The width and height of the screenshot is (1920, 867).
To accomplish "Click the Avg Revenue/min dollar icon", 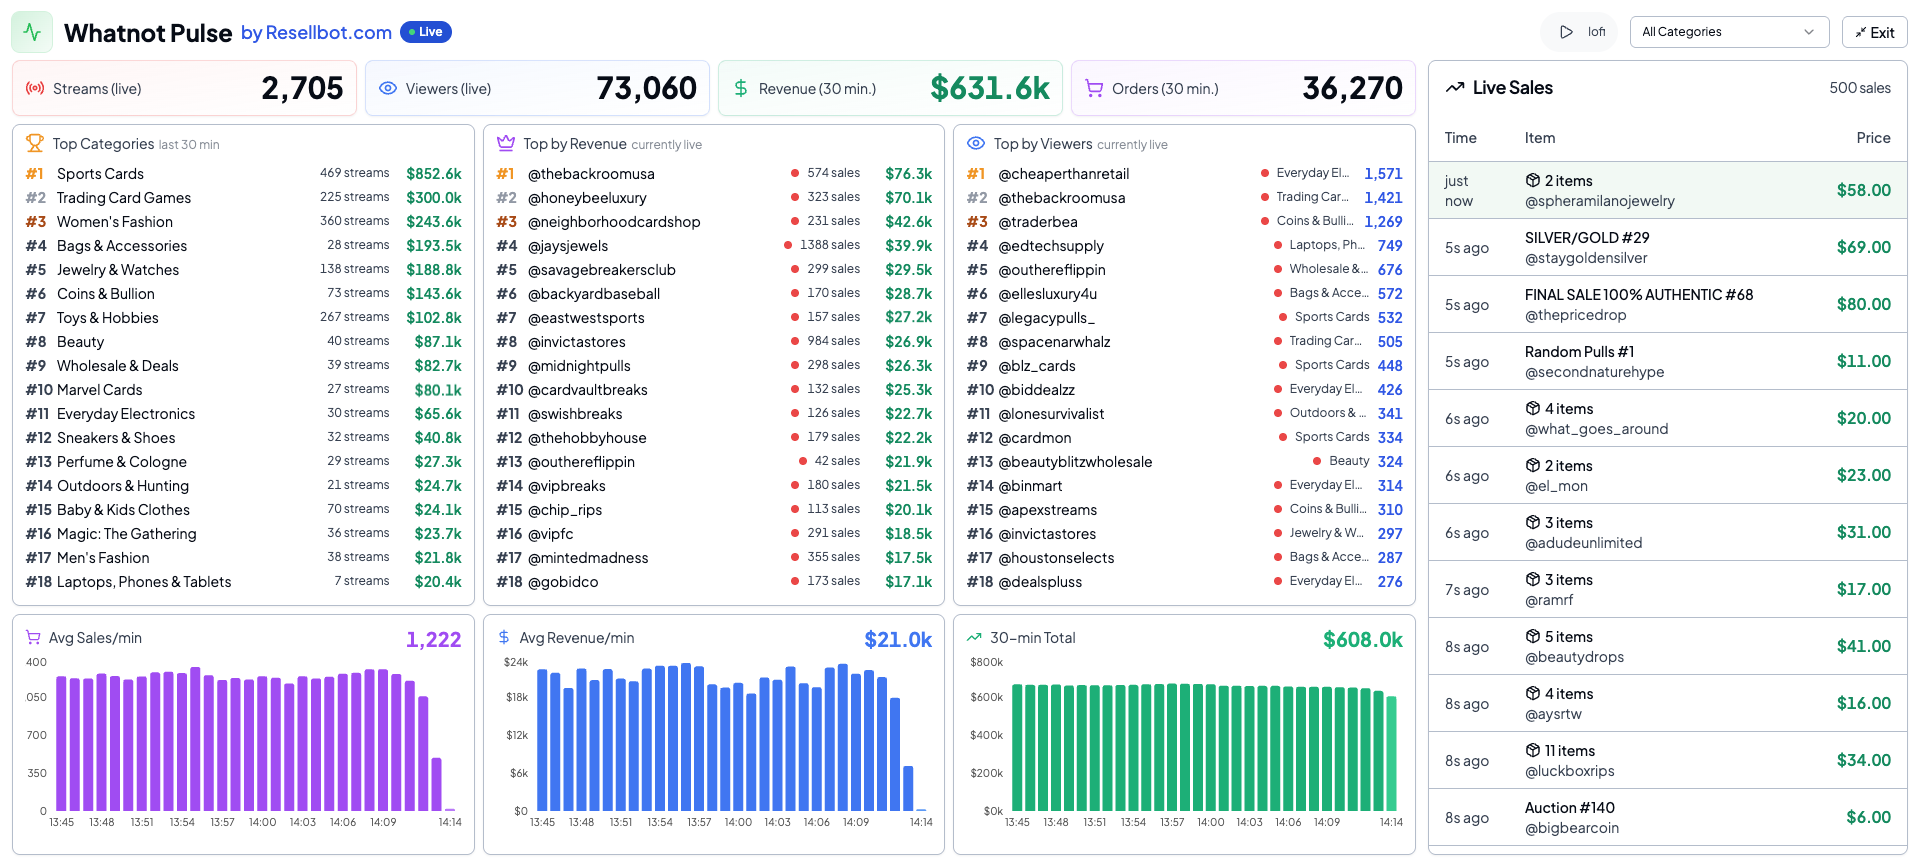I will coord(504,637).
